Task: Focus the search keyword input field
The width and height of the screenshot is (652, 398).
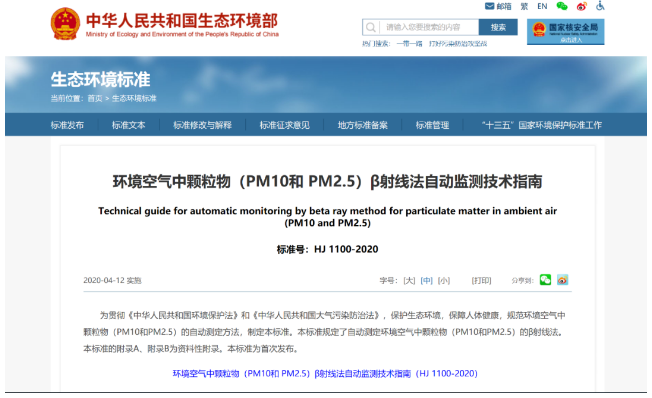Action: (x=430, y=27)
